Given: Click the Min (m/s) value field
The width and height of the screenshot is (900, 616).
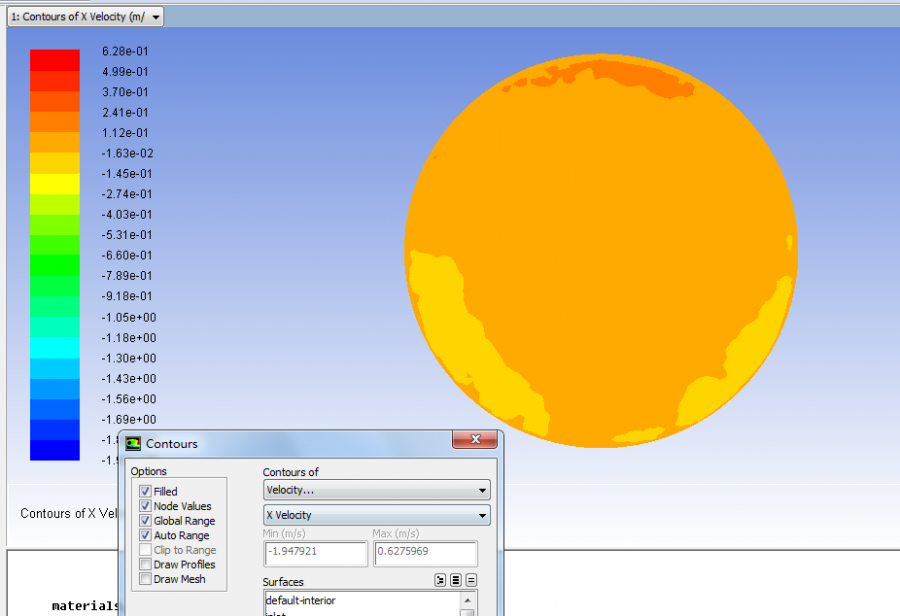Looking at the screenshot, I should tap(316, 553).
